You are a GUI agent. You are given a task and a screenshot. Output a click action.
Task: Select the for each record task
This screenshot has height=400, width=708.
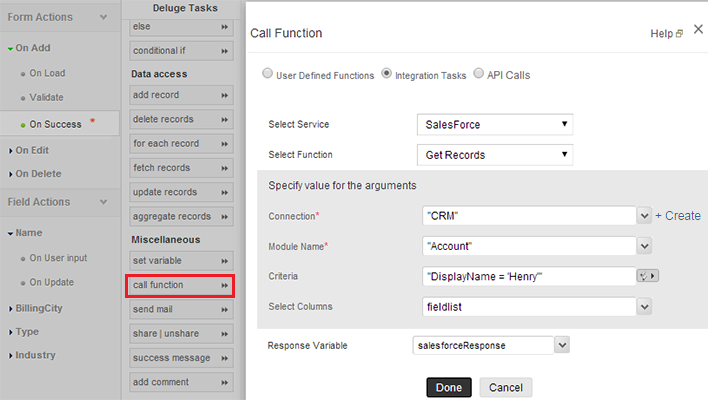tap(181, 144)
